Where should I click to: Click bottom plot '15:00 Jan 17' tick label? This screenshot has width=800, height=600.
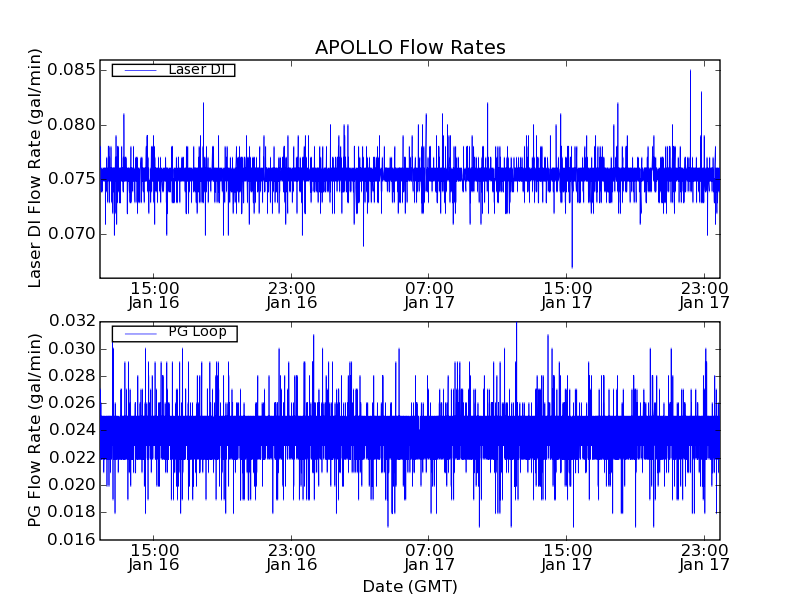[x=567, y=558]
